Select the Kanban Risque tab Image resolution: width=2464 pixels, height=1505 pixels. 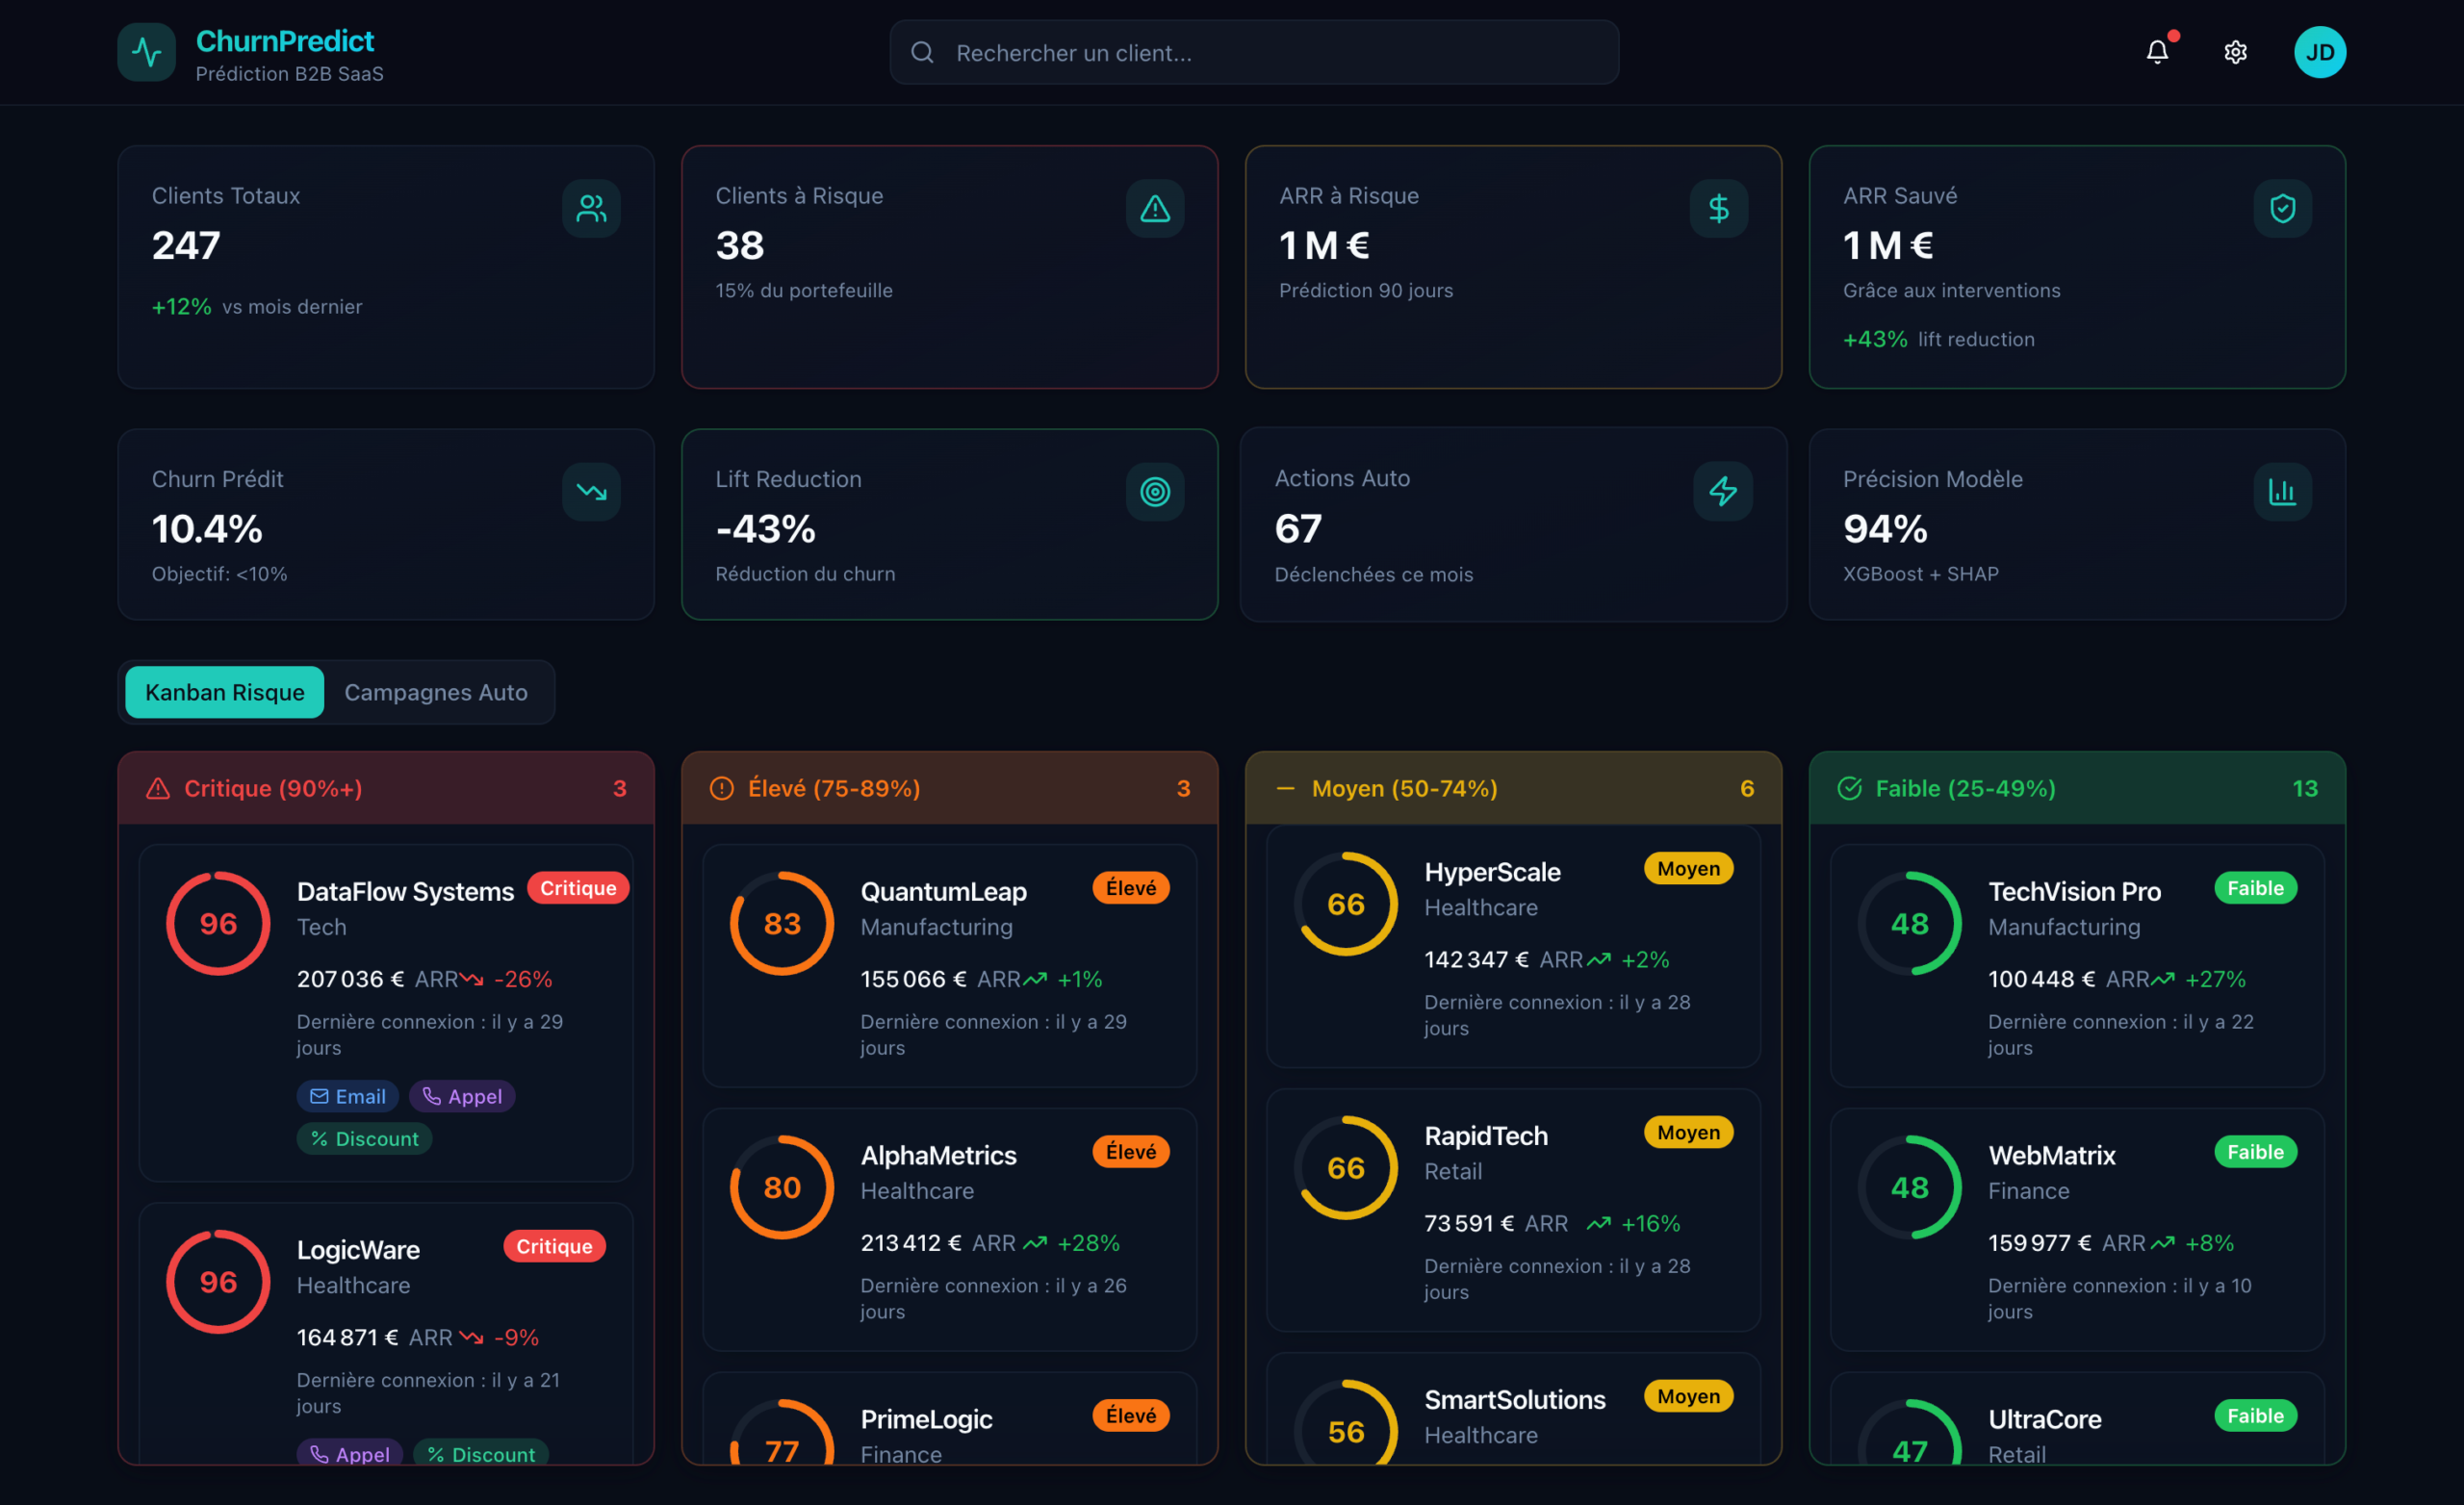click(x=224, y=692)
